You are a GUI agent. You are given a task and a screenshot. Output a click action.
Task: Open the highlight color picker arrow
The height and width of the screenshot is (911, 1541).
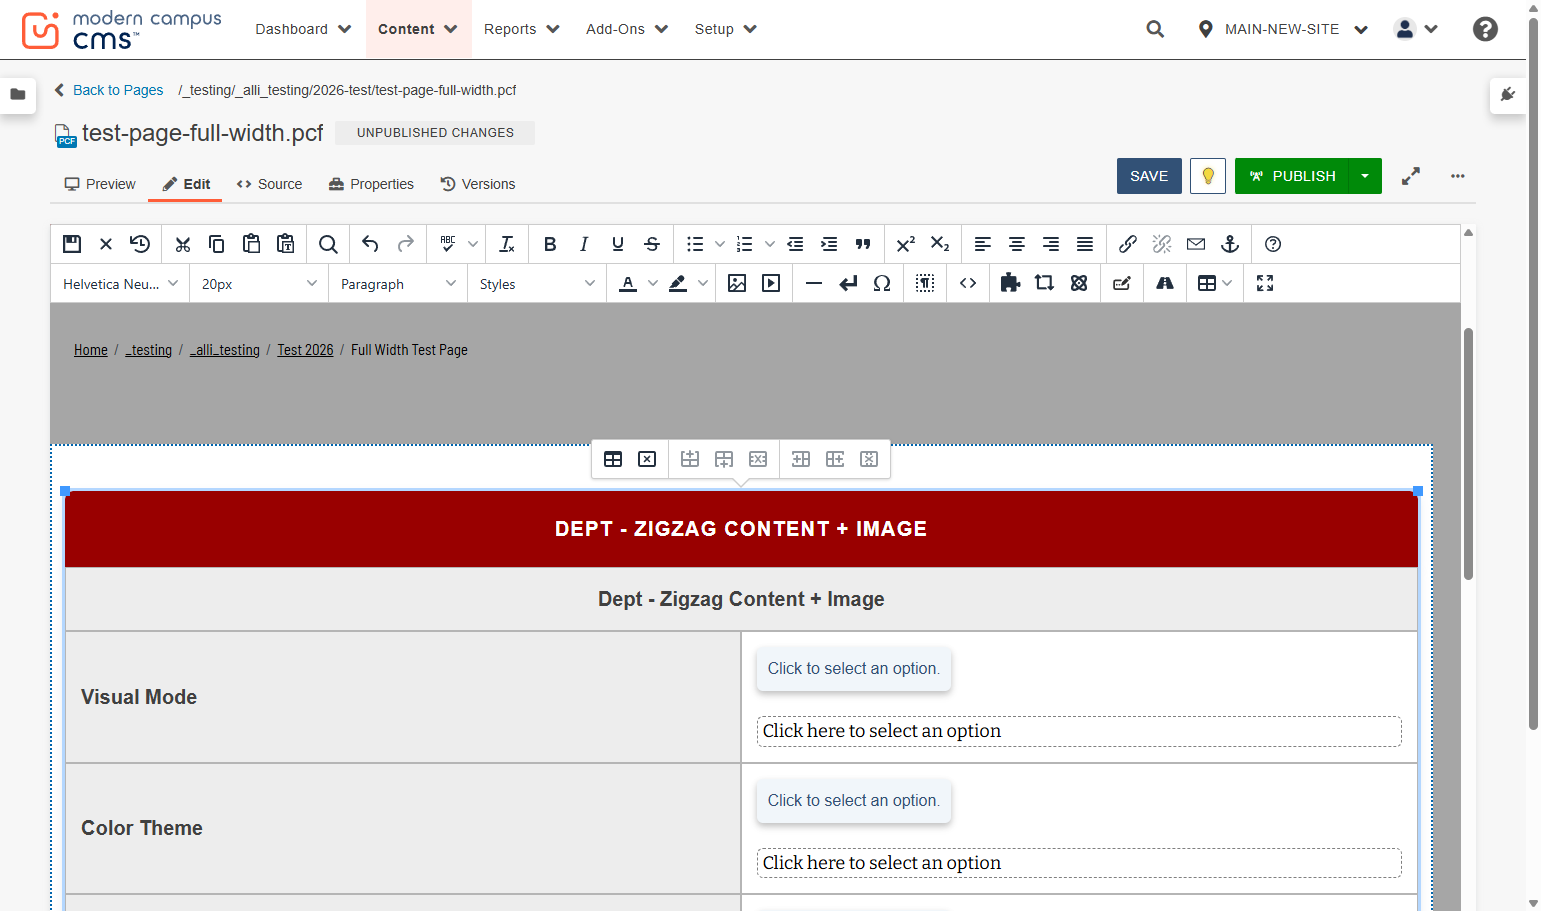tap(703, 283)
